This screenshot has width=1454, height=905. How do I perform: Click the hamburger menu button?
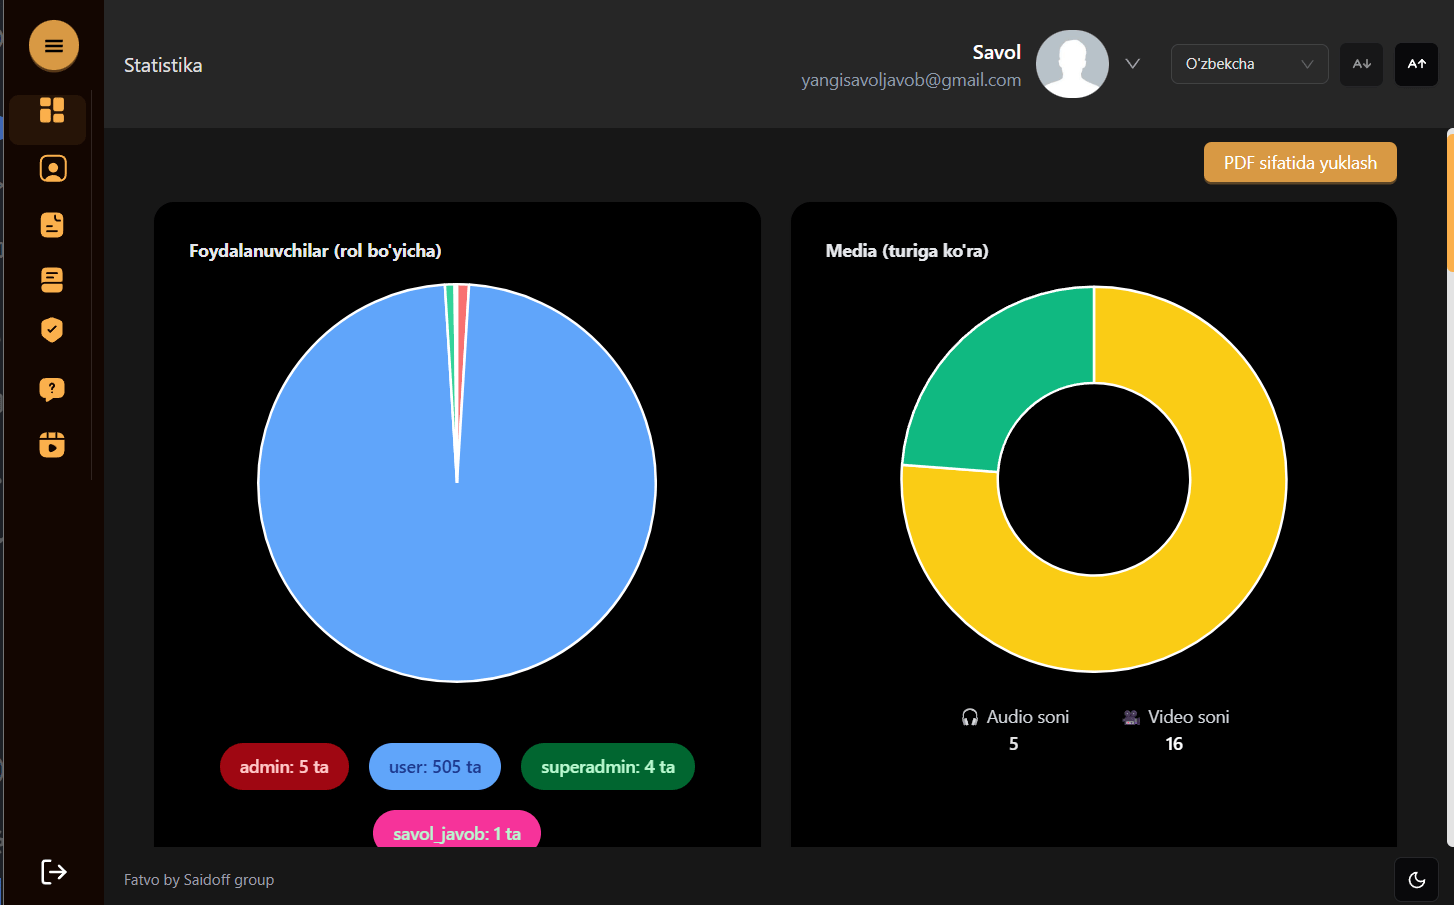coord(54,46)
